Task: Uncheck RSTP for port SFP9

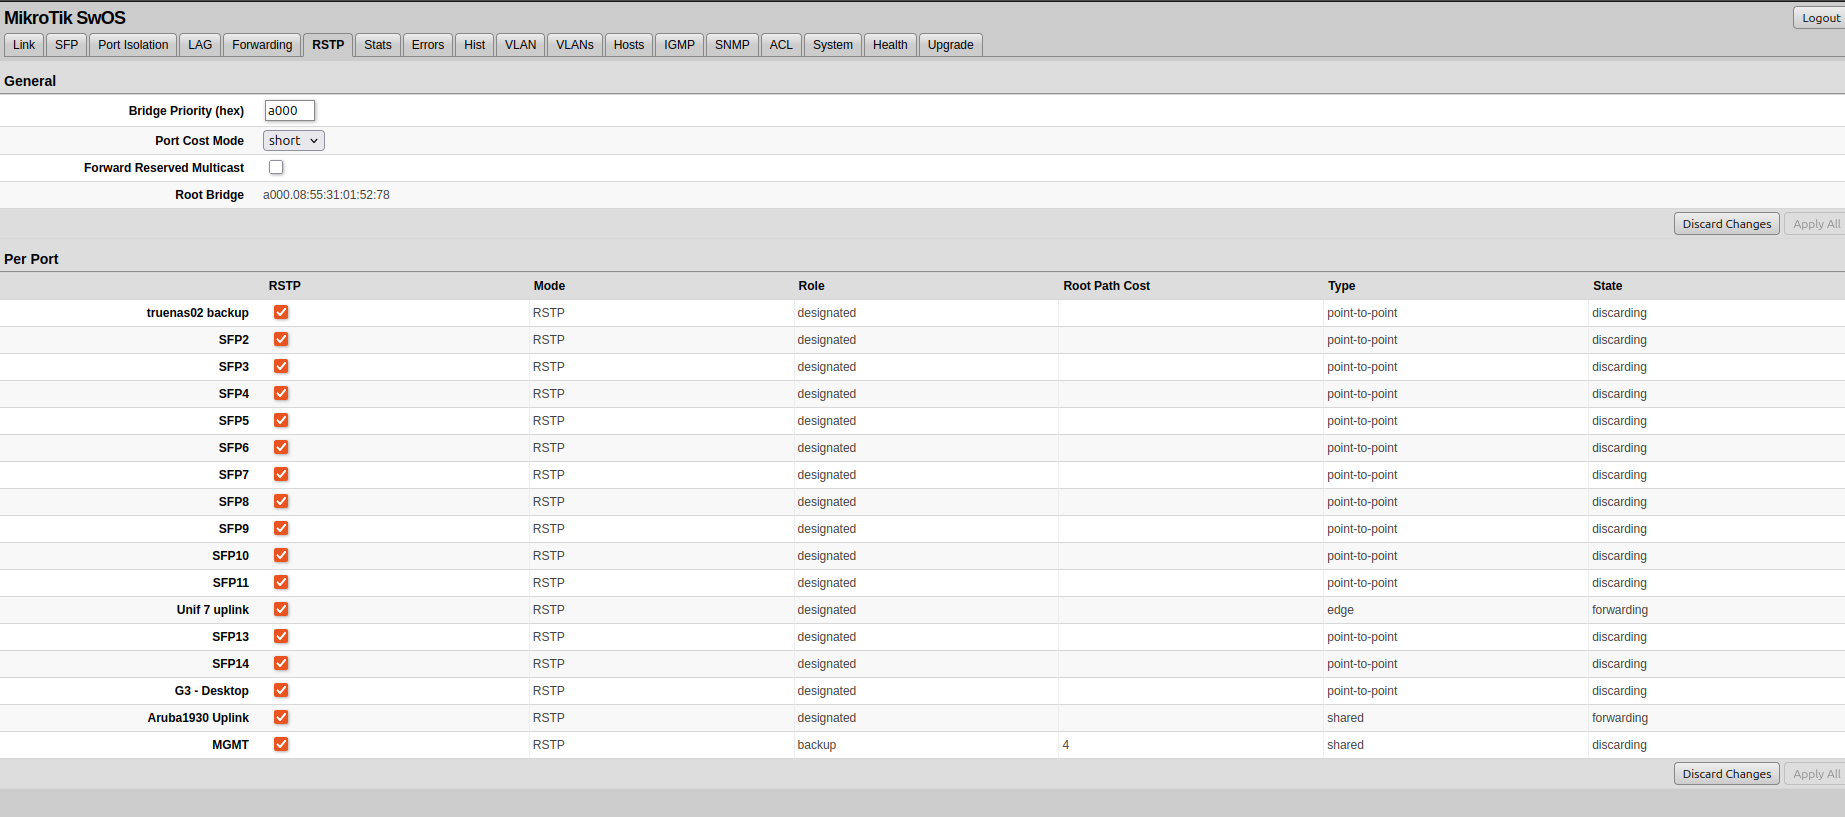Action: pyautogui.click(x=281, y=528)
